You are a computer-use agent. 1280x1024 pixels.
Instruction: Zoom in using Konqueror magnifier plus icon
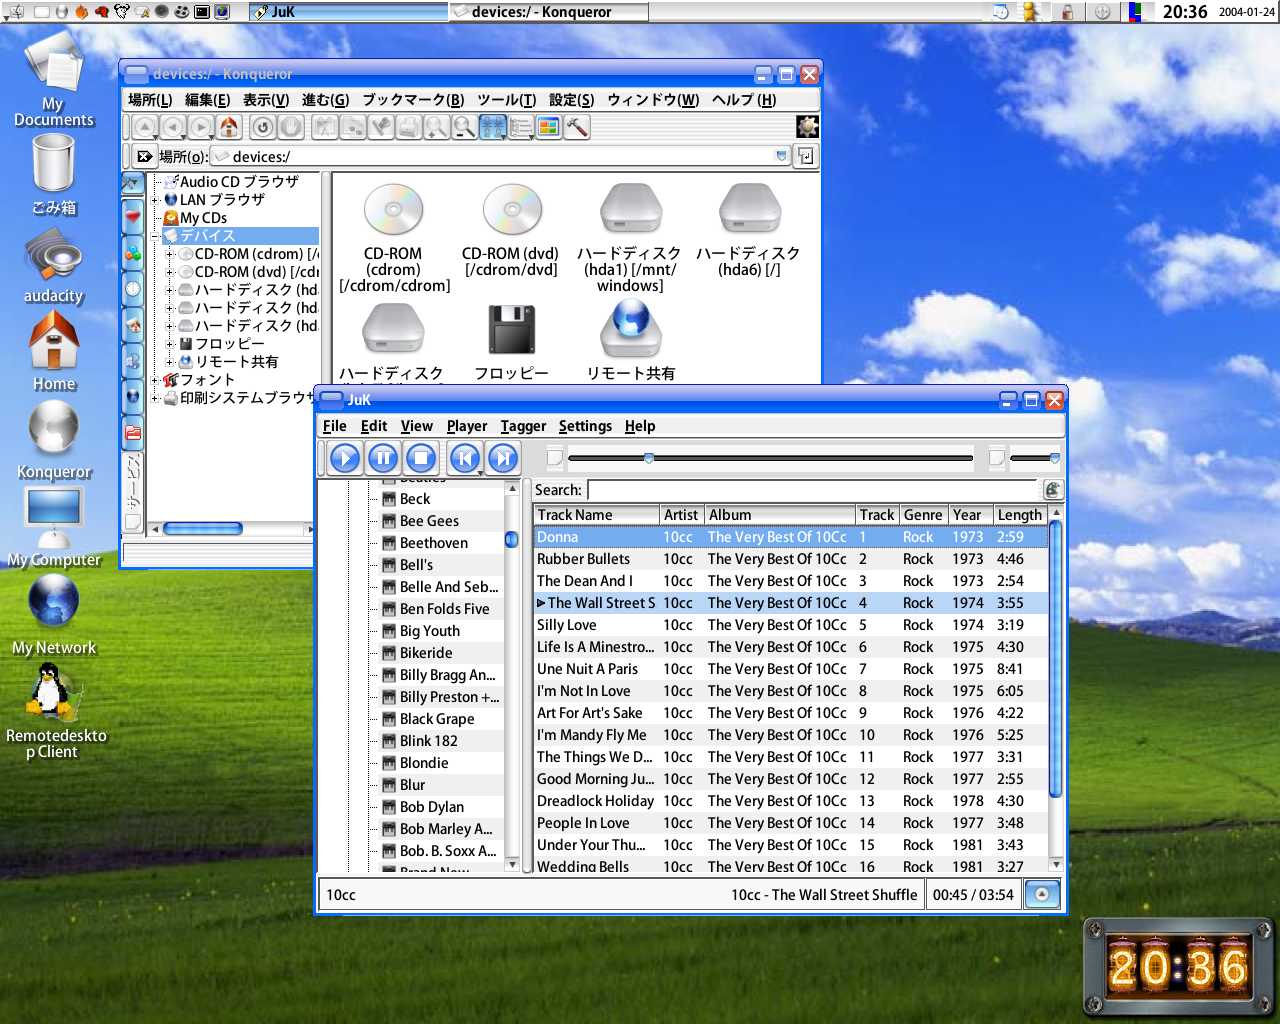tap(437, 127)
